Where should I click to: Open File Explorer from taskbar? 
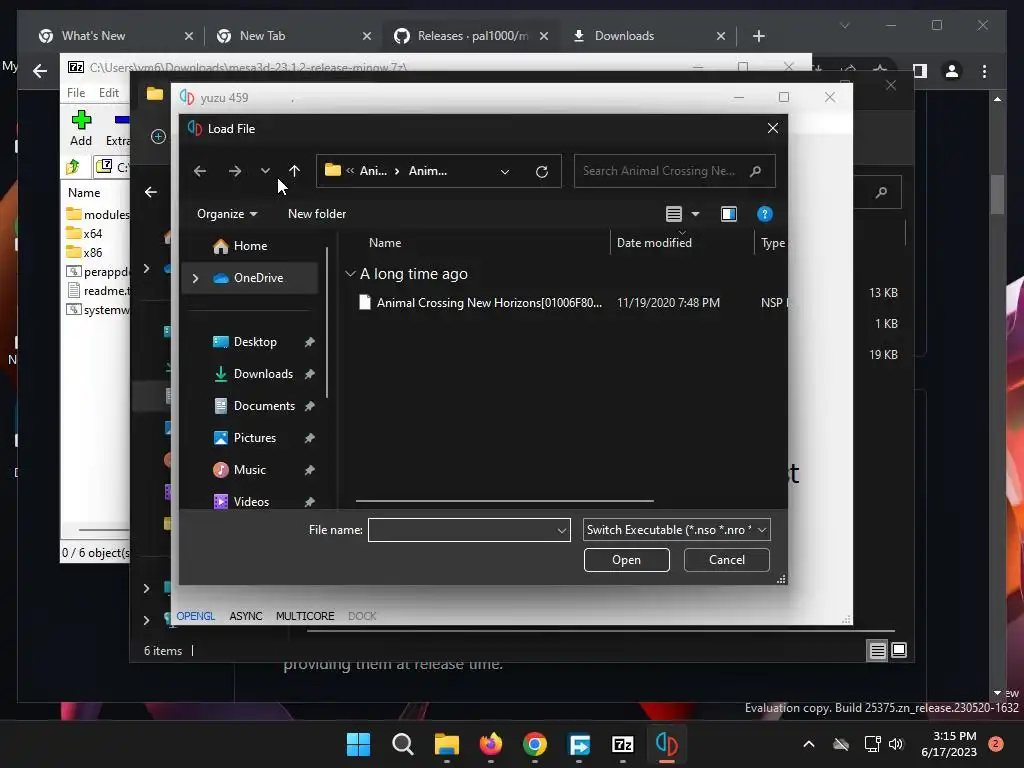(447, 744)
